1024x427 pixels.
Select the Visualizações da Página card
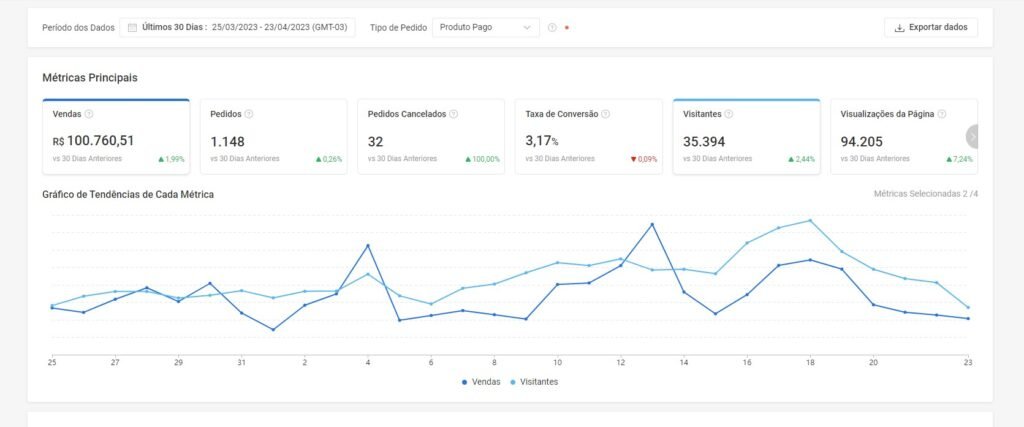[x=900, y=138]
